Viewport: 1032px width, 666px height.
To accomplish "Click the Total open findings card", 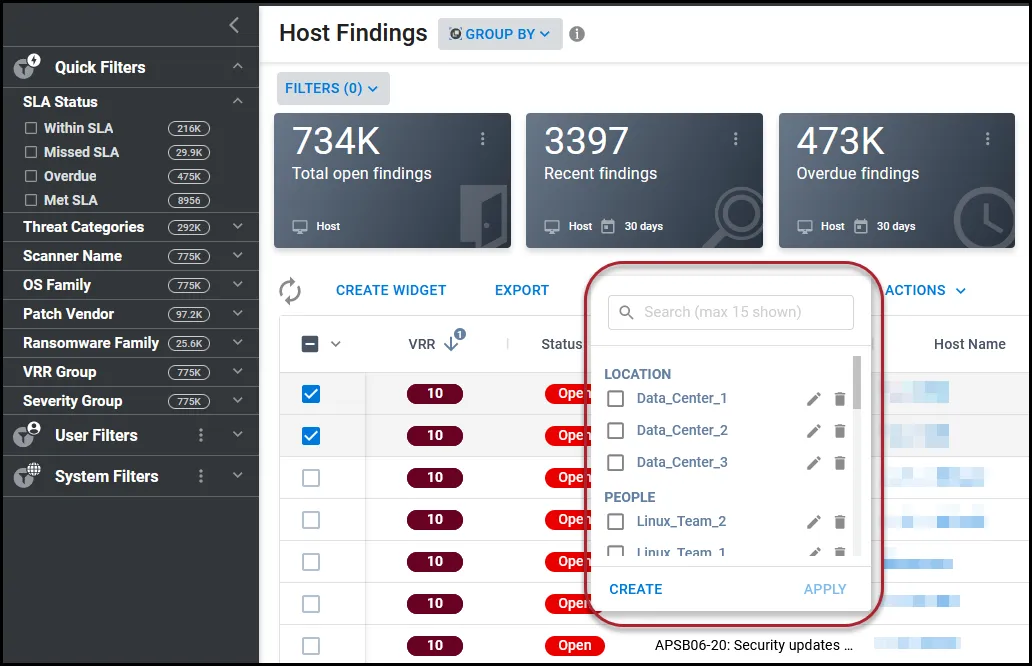I will tap(392, 180).
